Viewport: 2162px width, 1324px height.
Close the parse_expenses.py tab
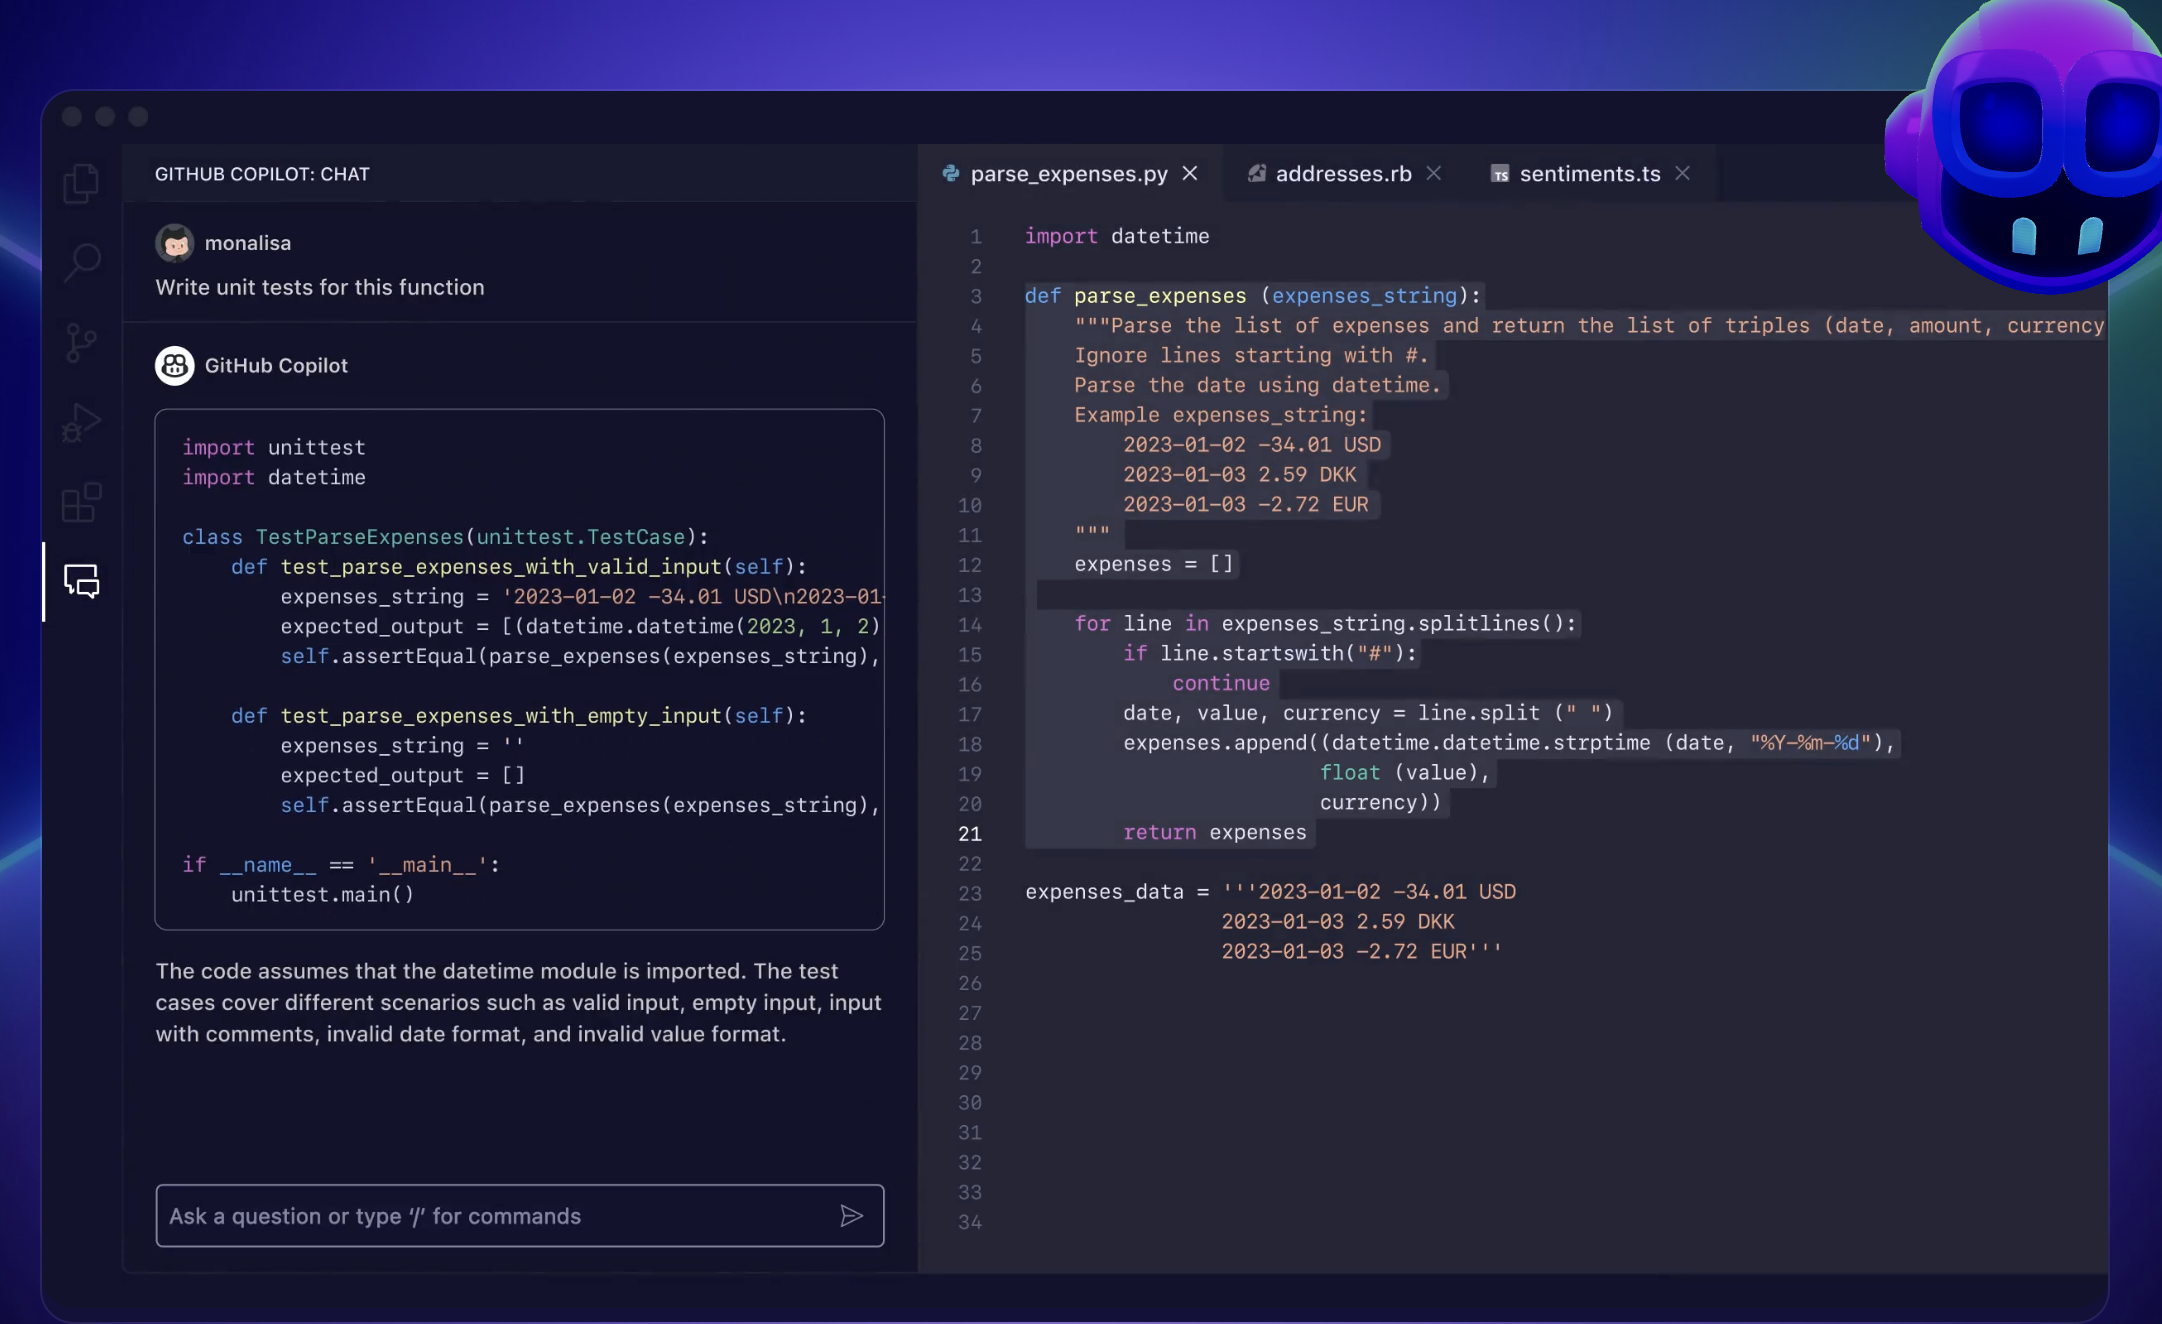(x=1190, y=174)
